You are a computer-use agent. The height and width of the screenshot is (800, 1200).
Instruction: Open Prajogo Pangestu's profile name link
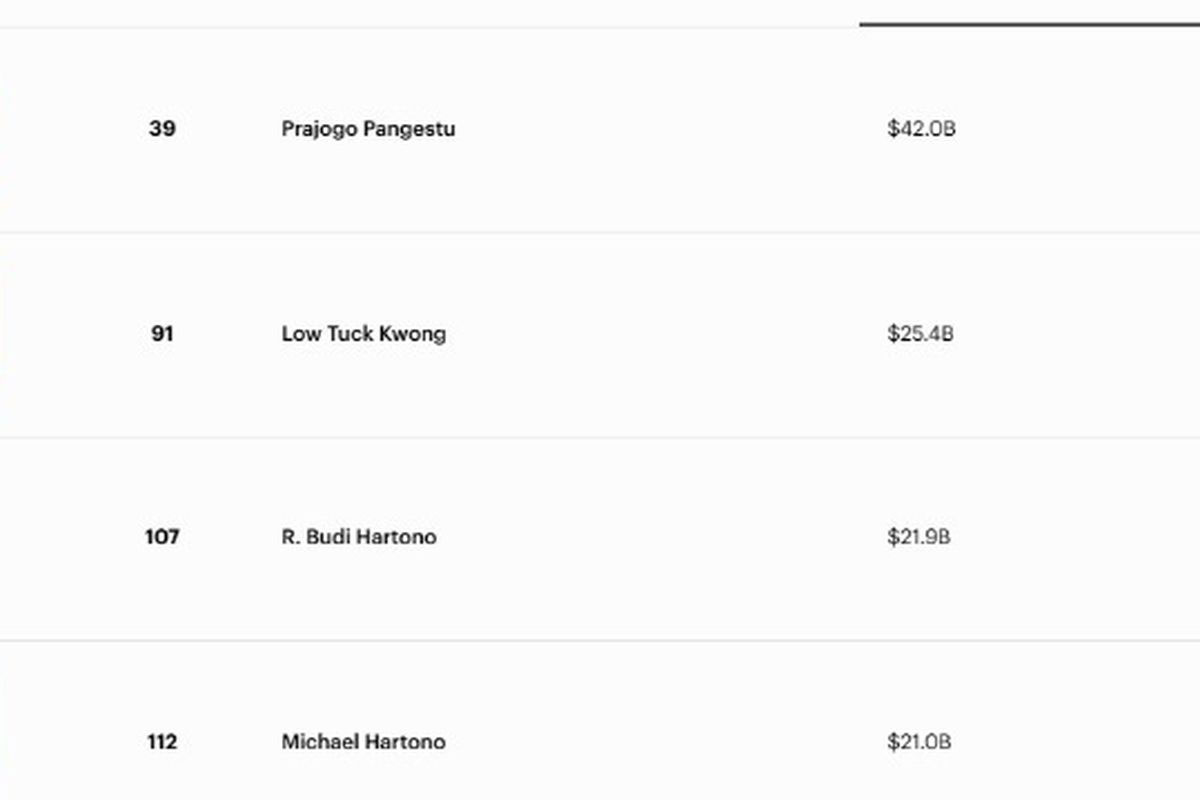368,129
